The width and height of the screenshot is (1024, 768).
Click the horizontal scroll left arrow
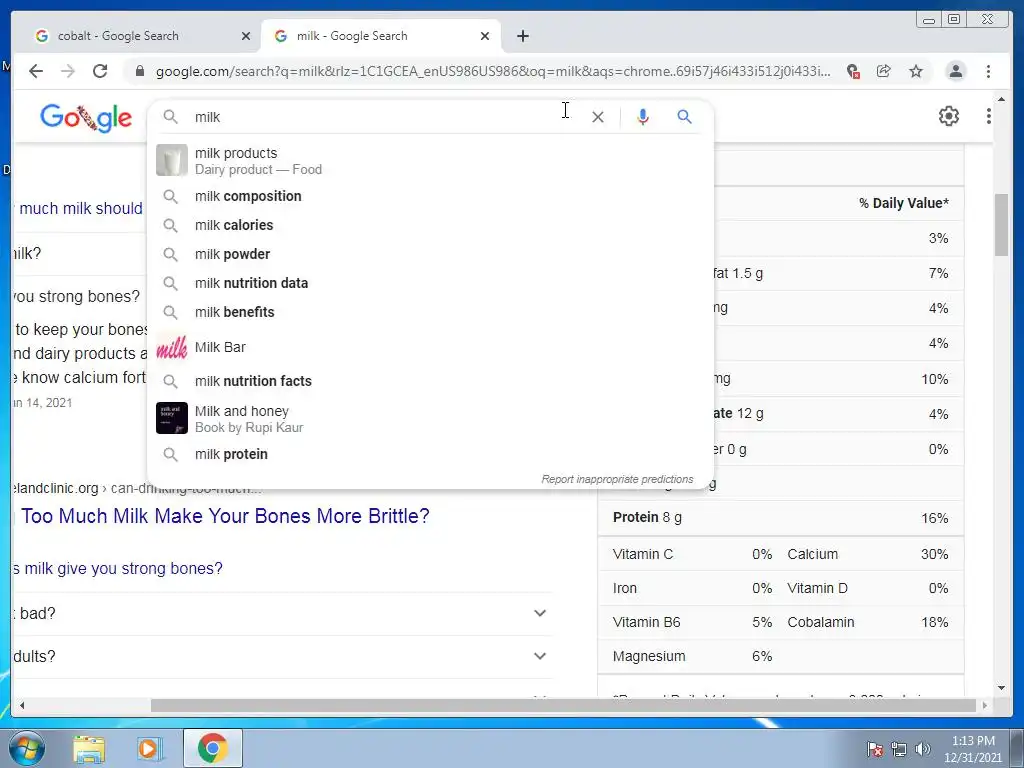click(22, 705)
